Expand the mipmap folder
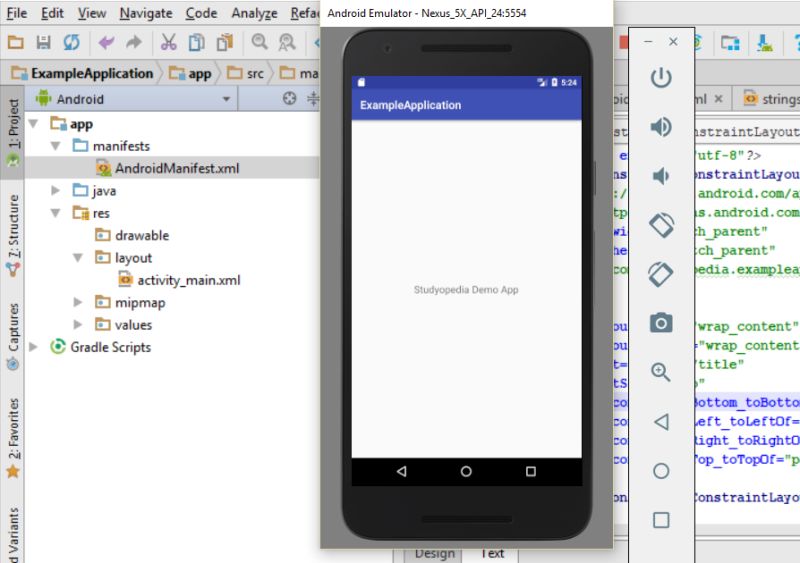 point(78,302)
